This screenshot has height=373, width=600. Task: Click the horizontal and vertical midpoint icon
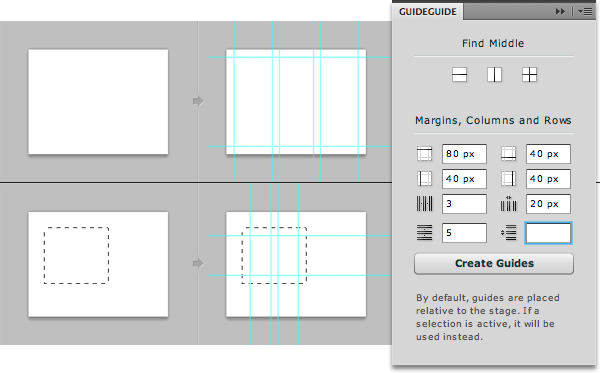point(530,75)
